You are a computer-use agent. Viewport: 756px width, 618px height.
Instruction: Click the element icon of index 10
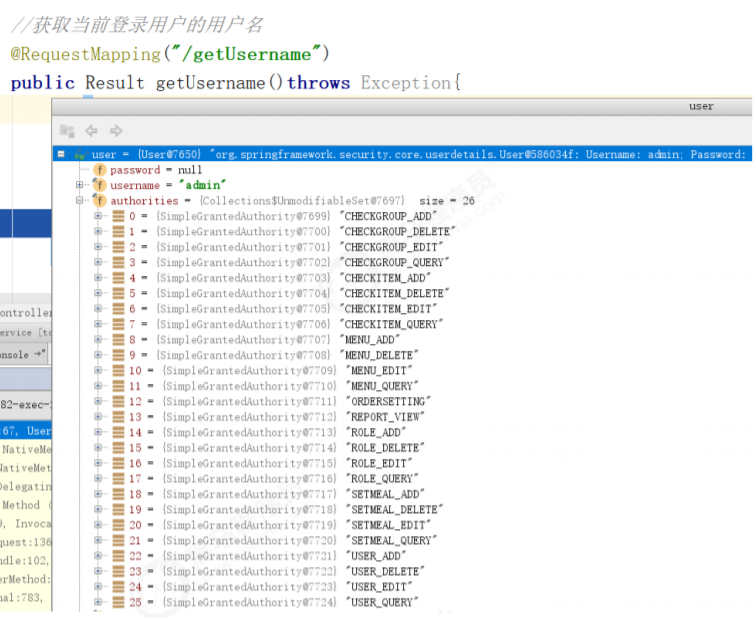tap(119, 370)
